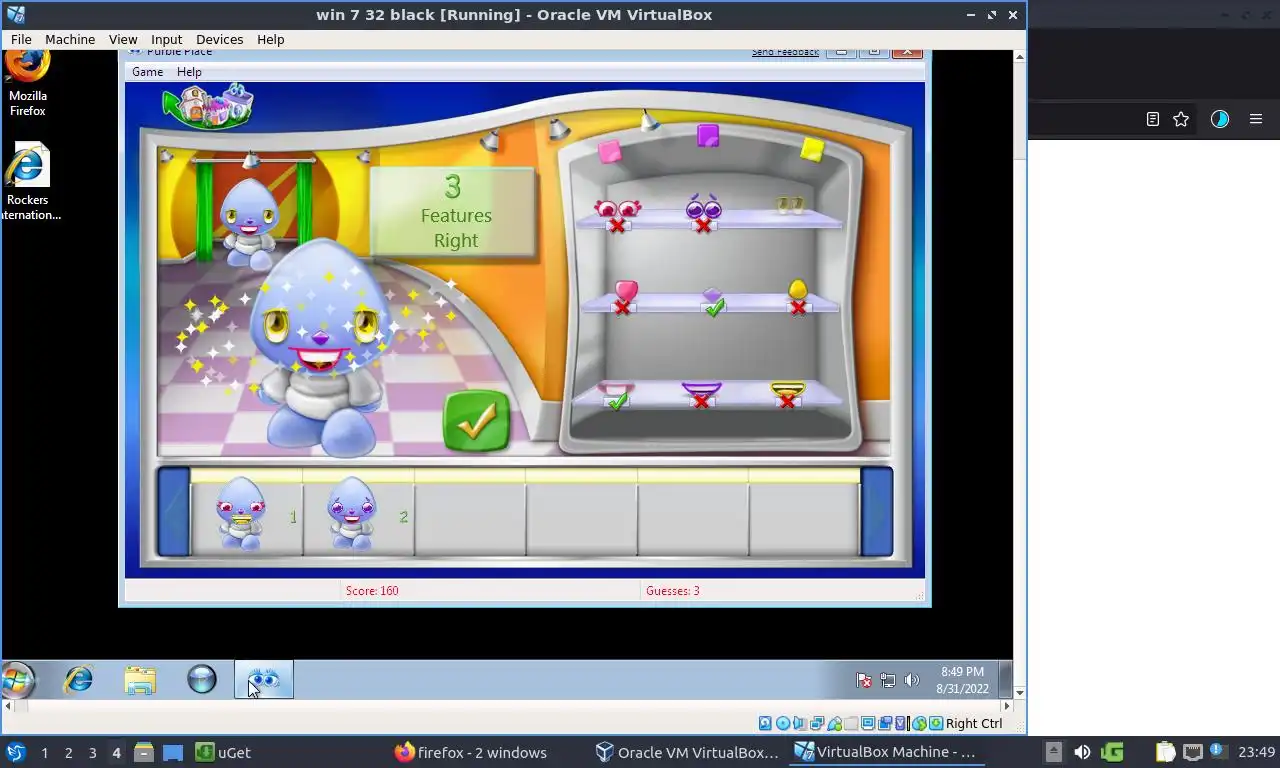Select the yellow mouth on bottom shelf
The width and height of the screenshot is (1280, 768).
788,388
